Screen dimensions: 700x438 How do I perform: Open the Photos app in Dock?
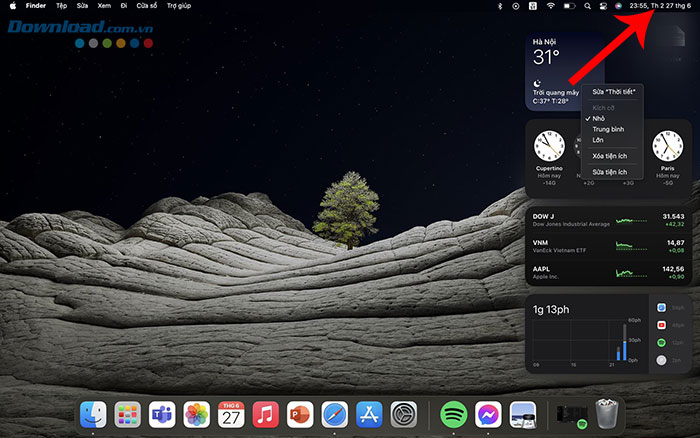197,414
